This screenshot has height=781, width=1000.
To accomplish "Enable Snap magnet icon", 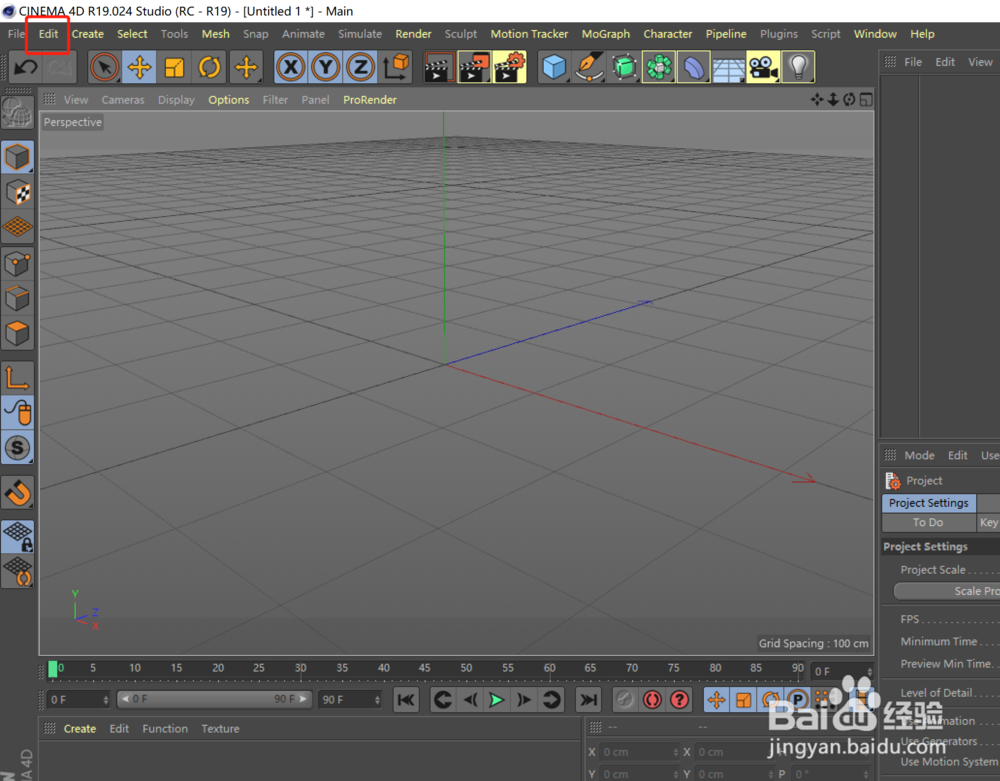I will (17, 493).
